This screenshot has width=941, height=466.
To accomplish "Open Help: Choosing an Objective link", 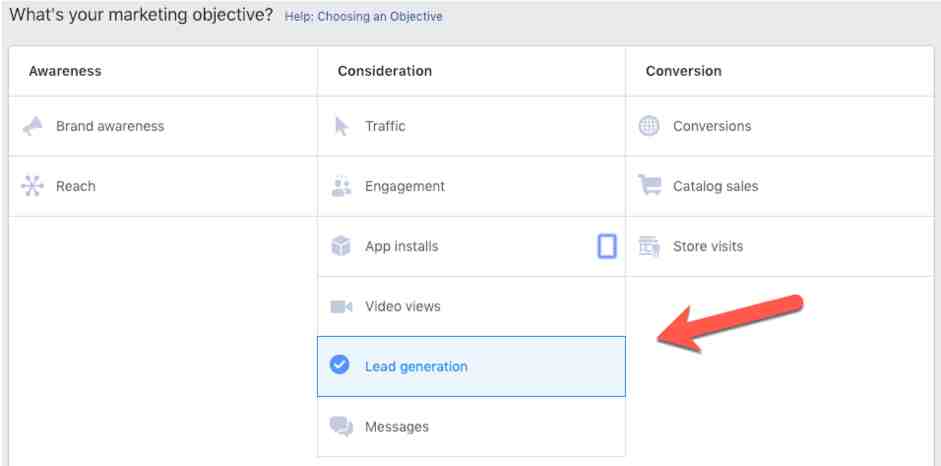I will coord(364,17).
